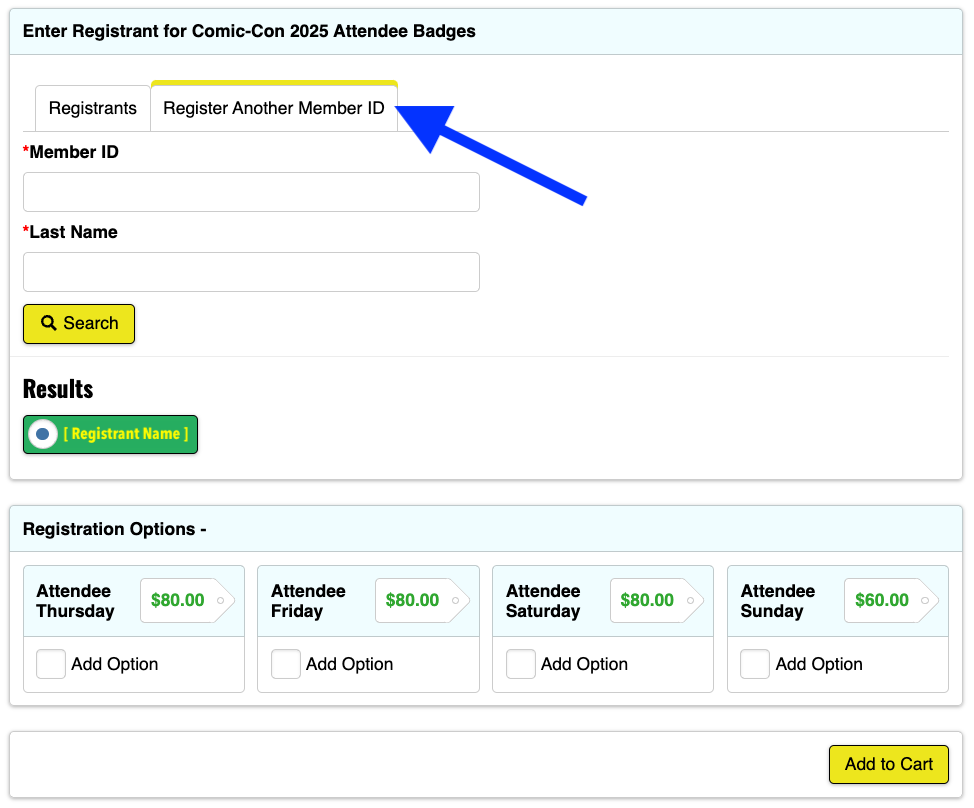This screenshot has width=974, height=808.
Task: Open the Register Another Member ID tab
Action: pyautogui.click(x=274, y=108)
